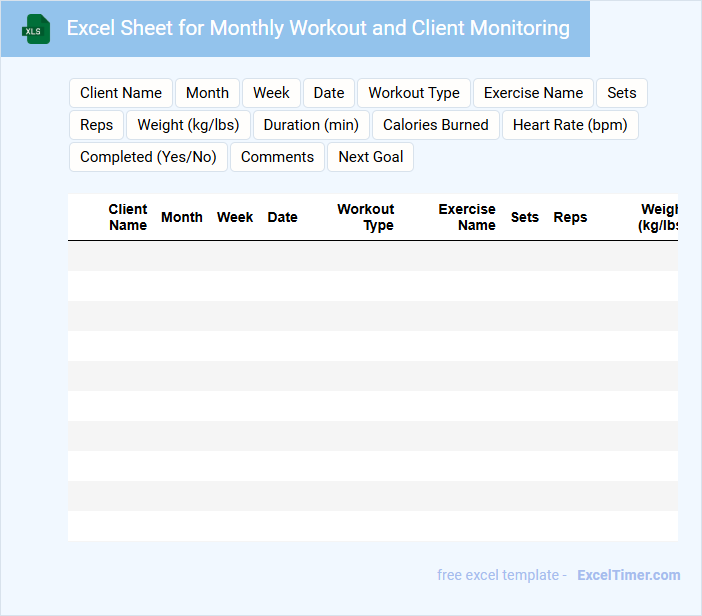The image size is (702, 616).
Task: Select the Next Goal tag
Action: [371, 157]
